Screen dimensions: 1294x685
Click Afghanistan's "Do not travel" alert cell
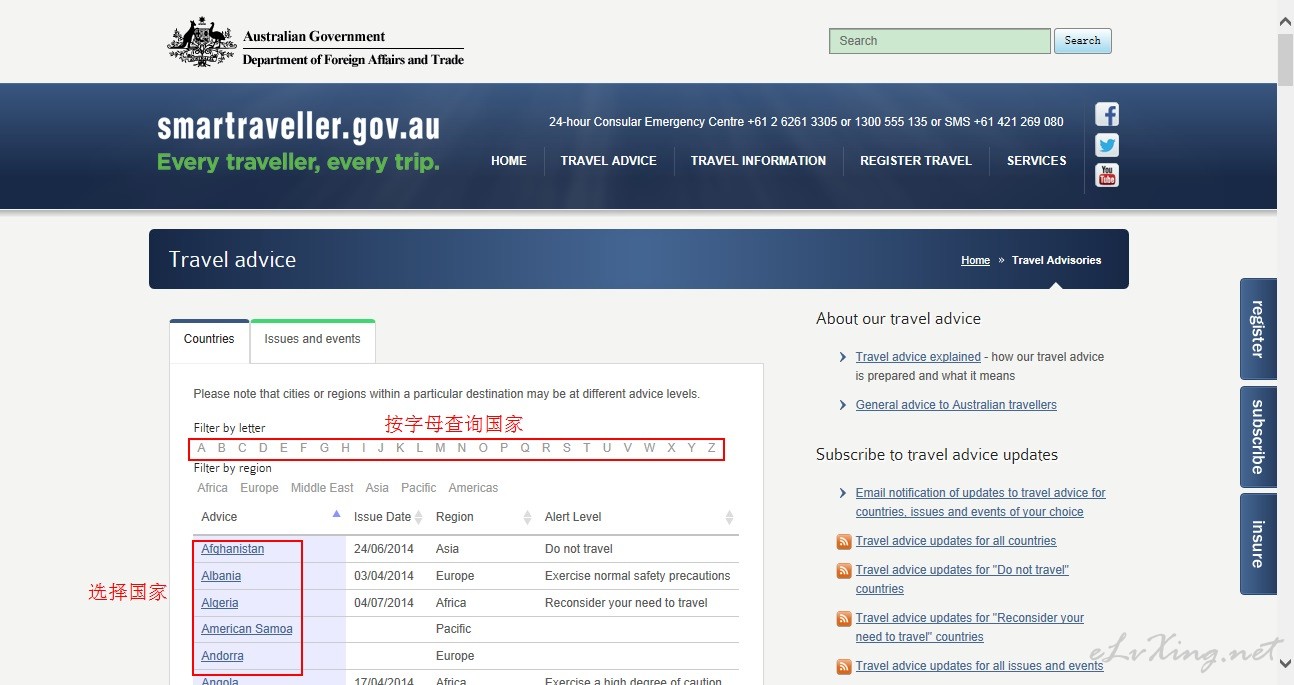point(579,549)
